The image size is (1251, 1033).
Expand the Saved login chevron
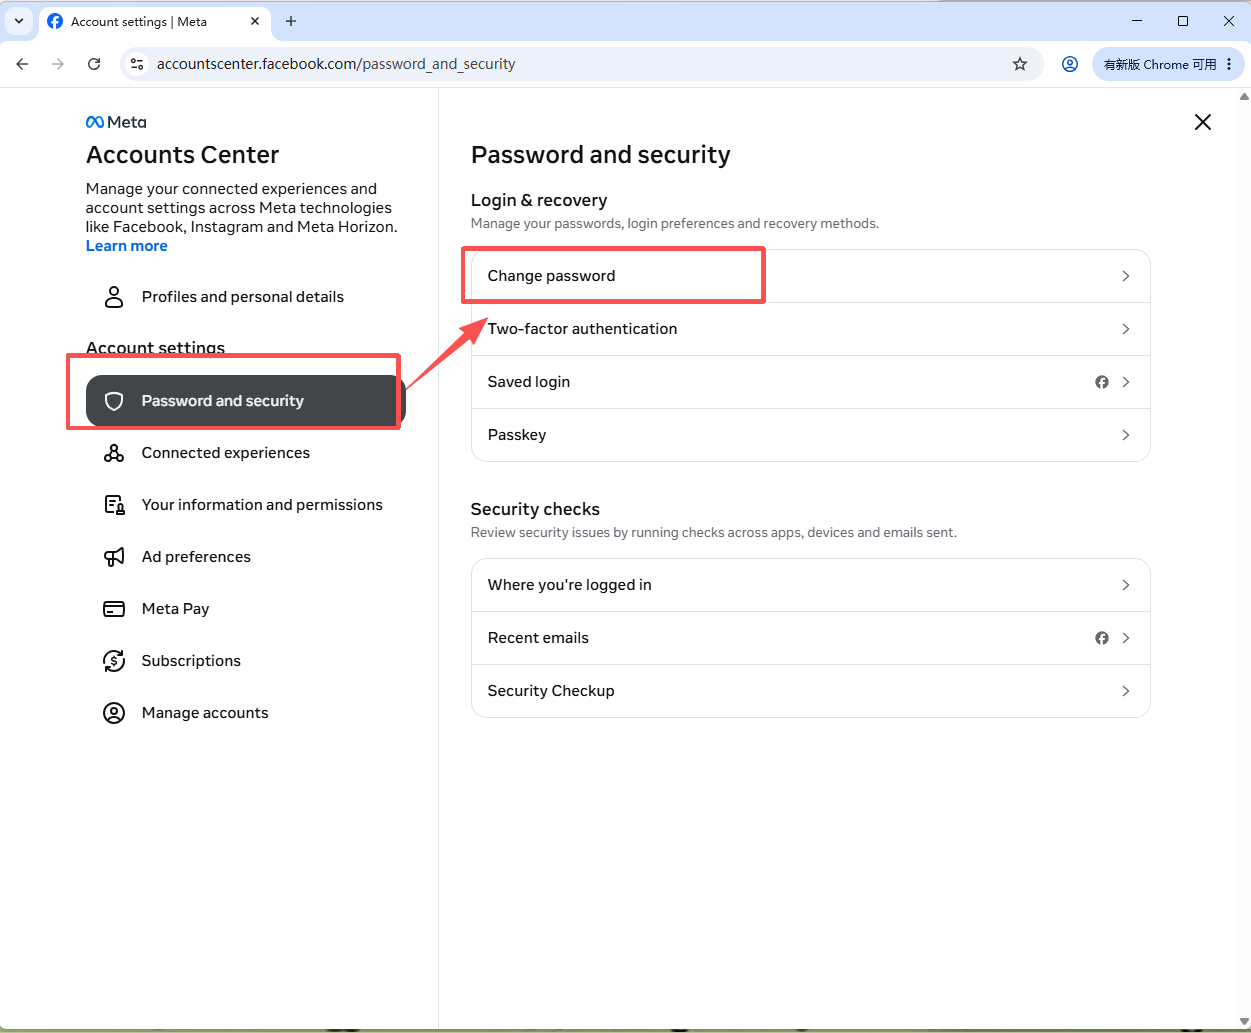1126,382
